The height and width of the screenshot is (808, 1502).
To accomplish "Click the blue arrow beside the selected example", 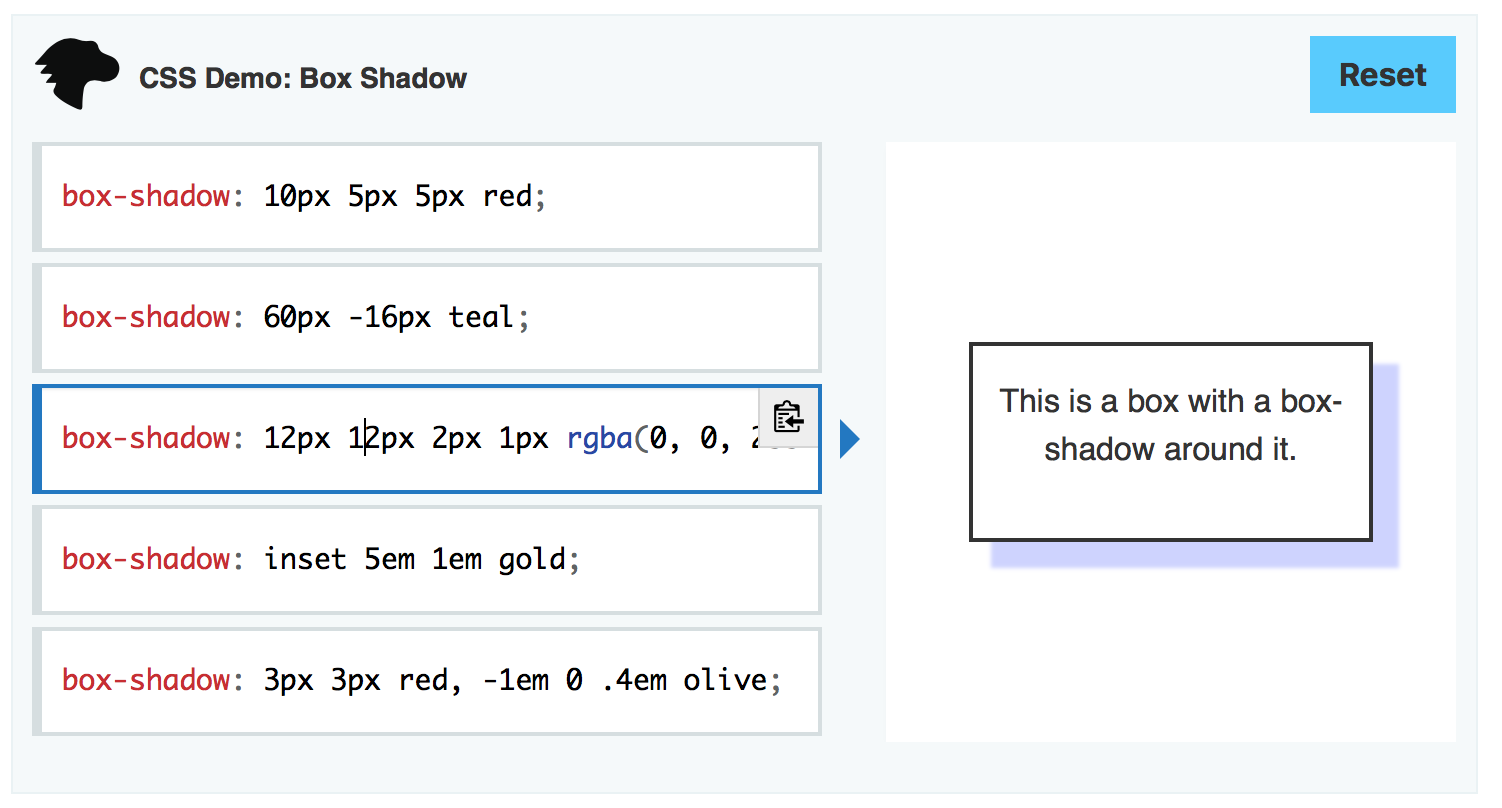I will [x=849, y=439].
